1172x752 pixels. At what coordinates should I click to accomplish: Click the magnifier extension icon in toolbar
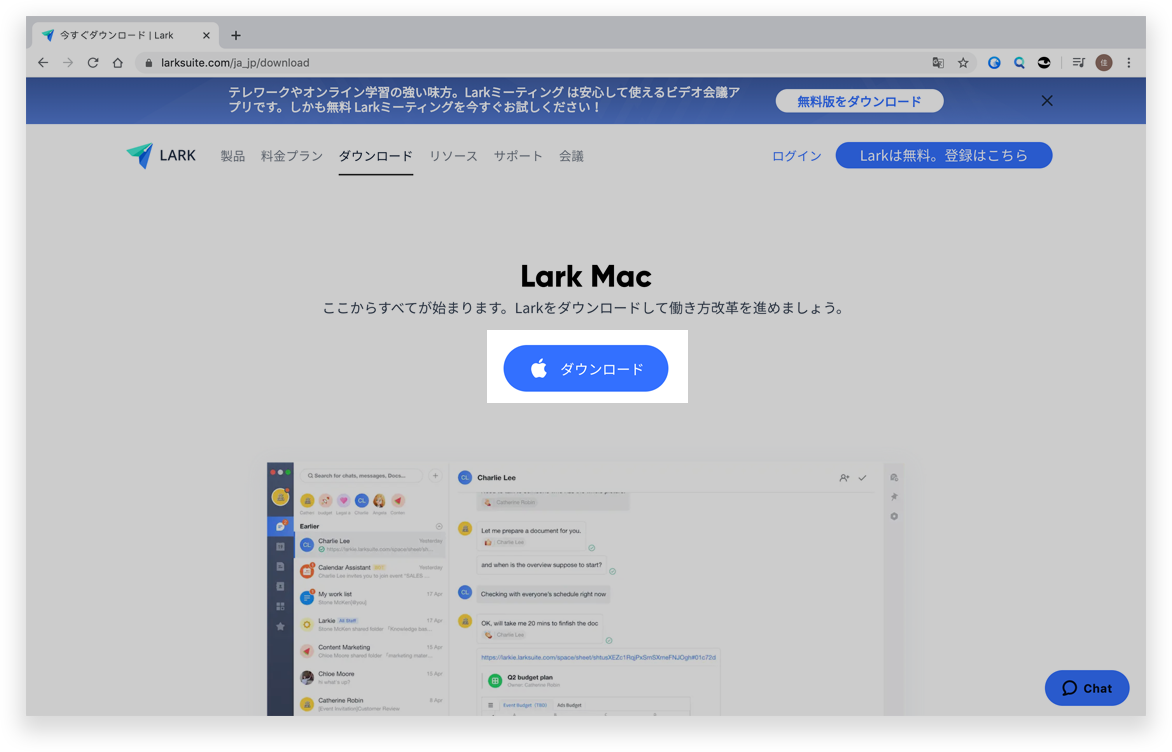1019,63
